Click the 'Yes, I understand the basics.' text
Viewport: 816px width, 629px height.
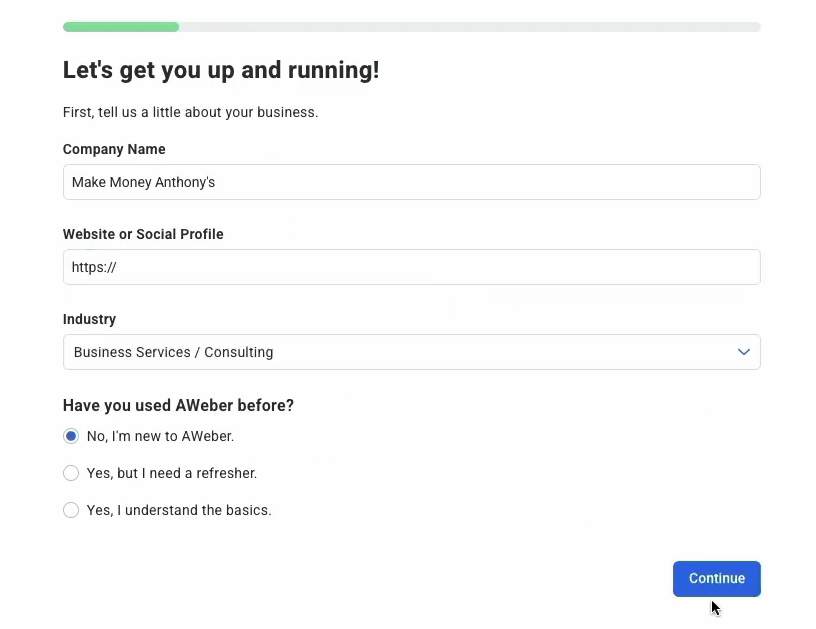coord(179,510)
